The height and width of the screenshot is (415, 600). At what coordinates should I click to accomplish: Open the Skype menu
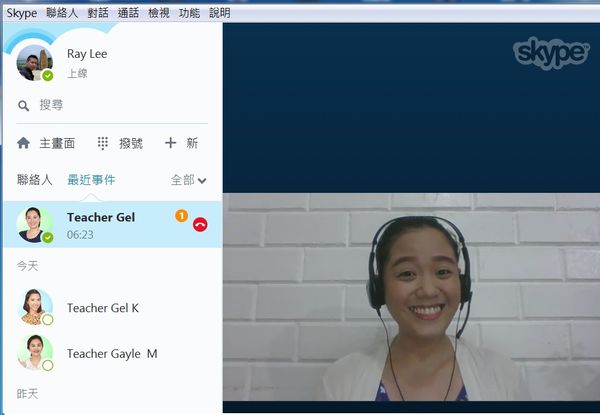(x=21, y=13)
